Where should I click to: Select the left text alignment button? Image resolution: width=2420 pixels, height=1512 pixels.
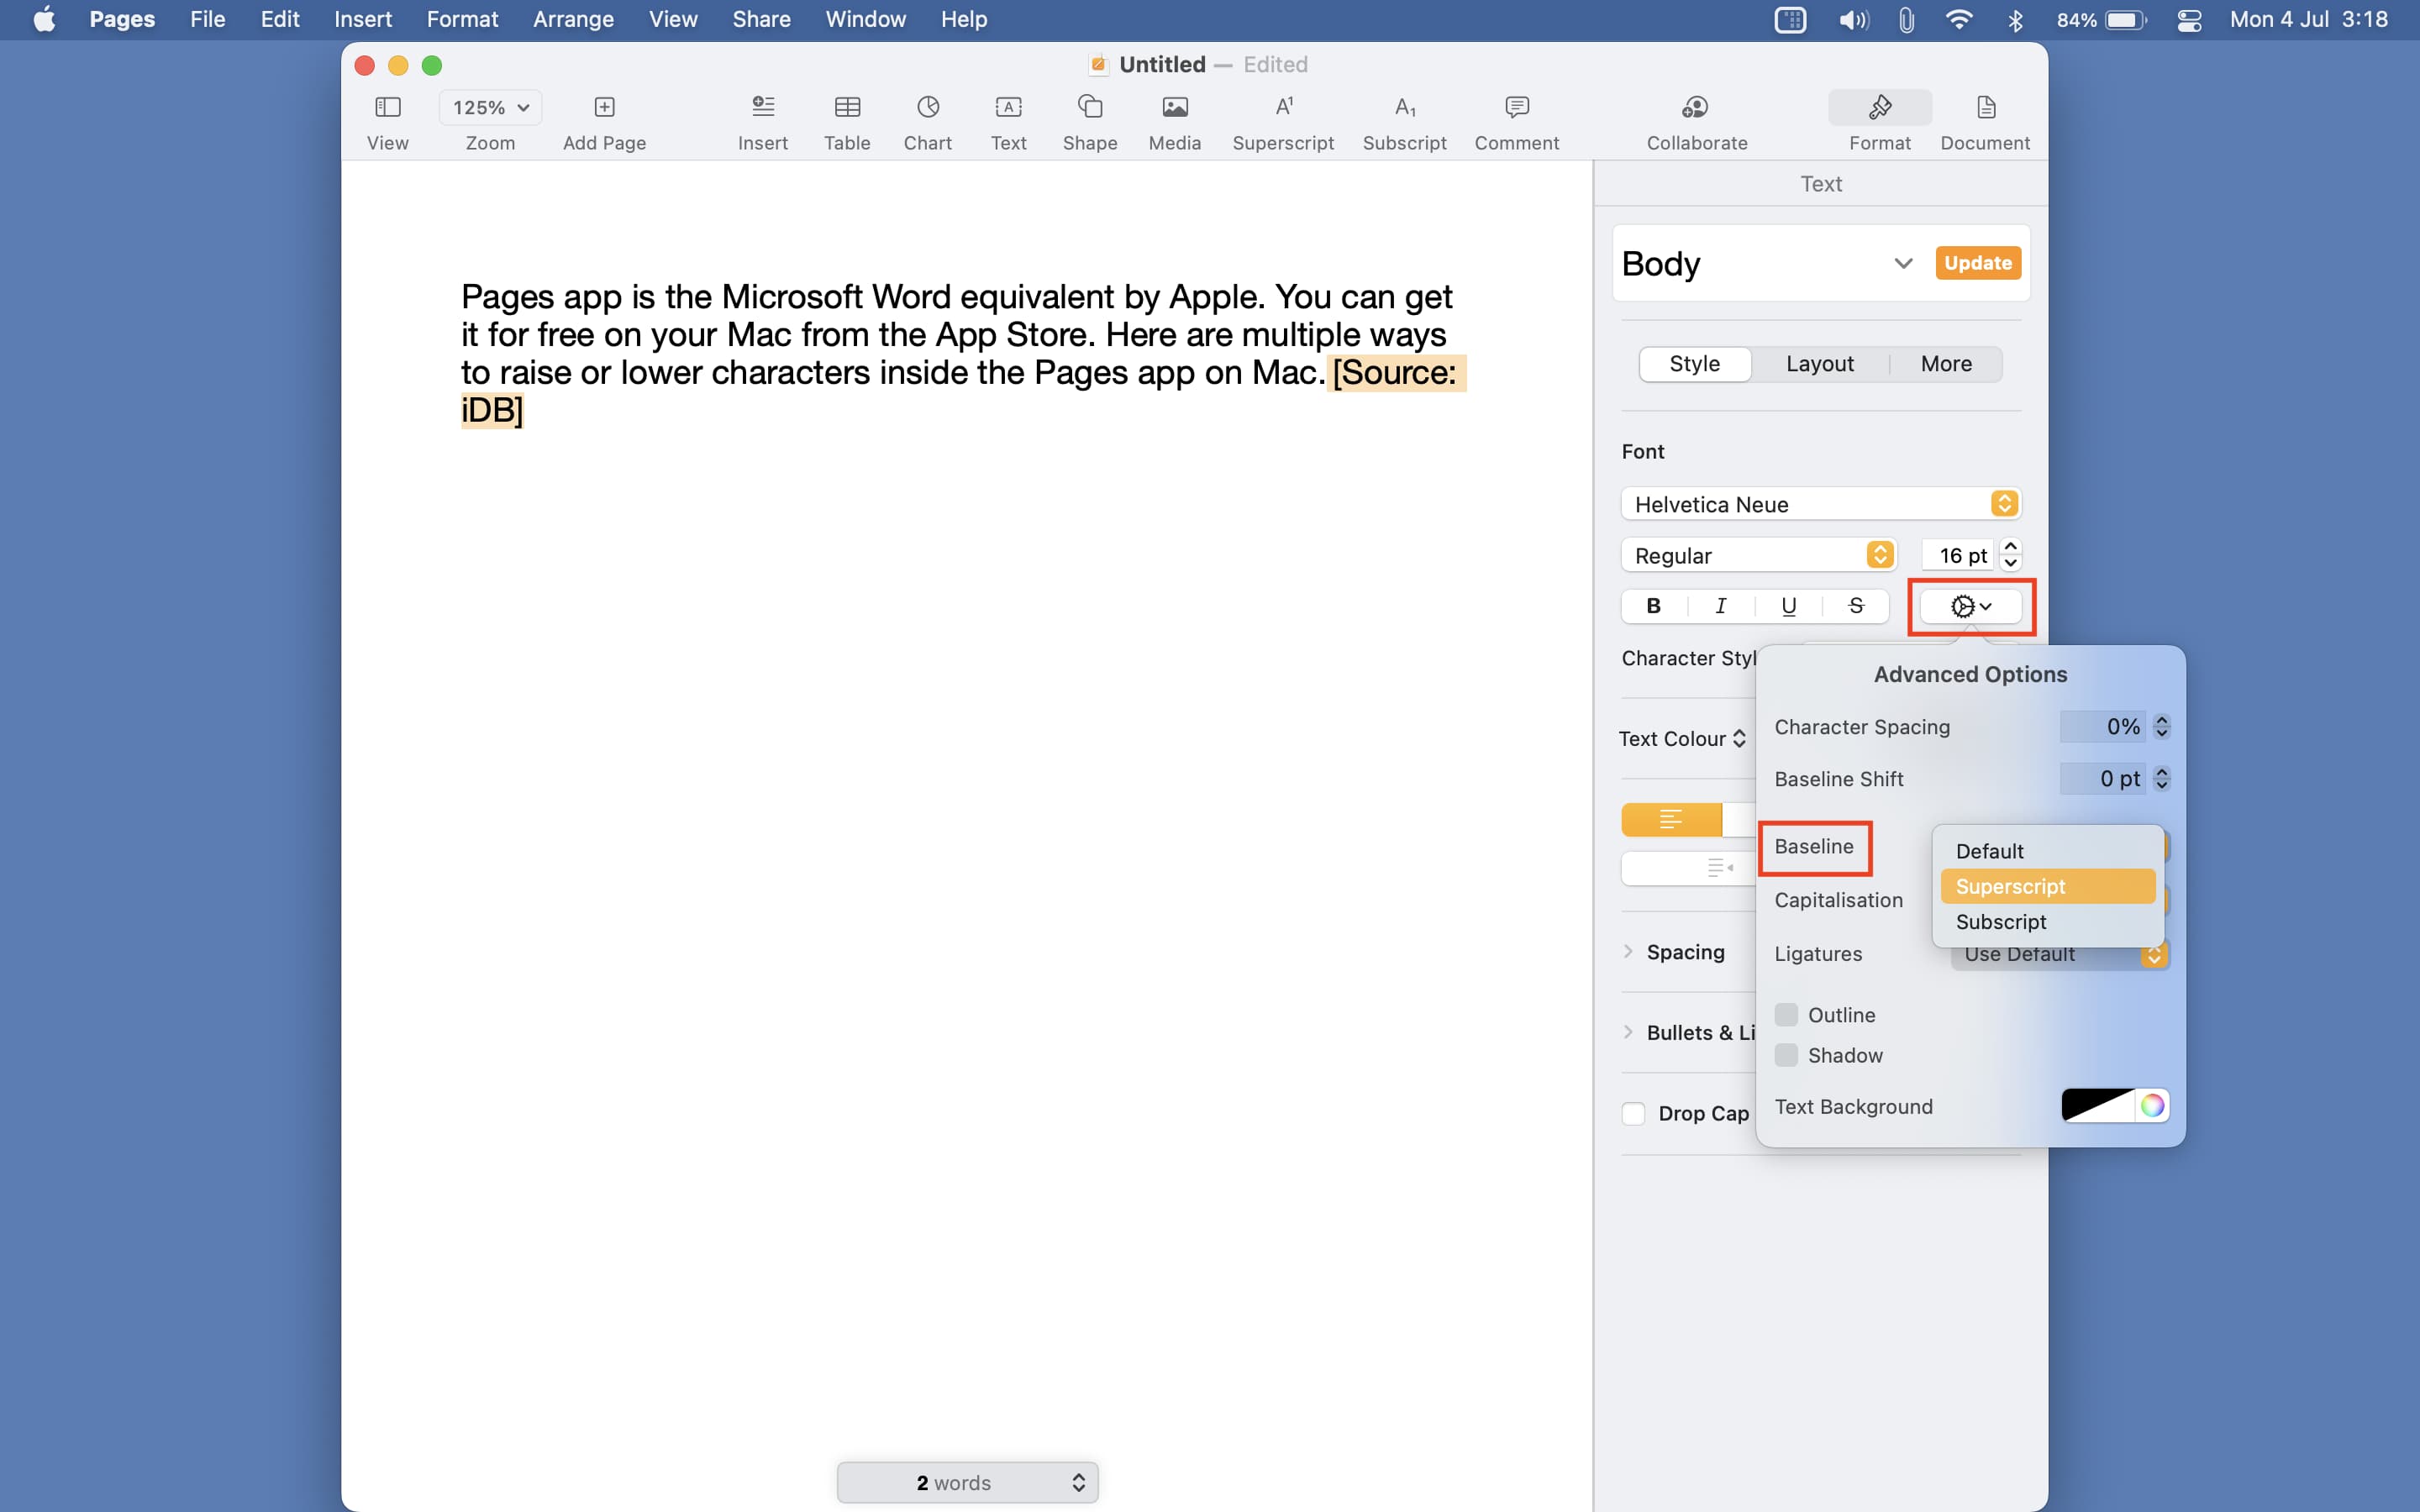[x=1671, y=819]
